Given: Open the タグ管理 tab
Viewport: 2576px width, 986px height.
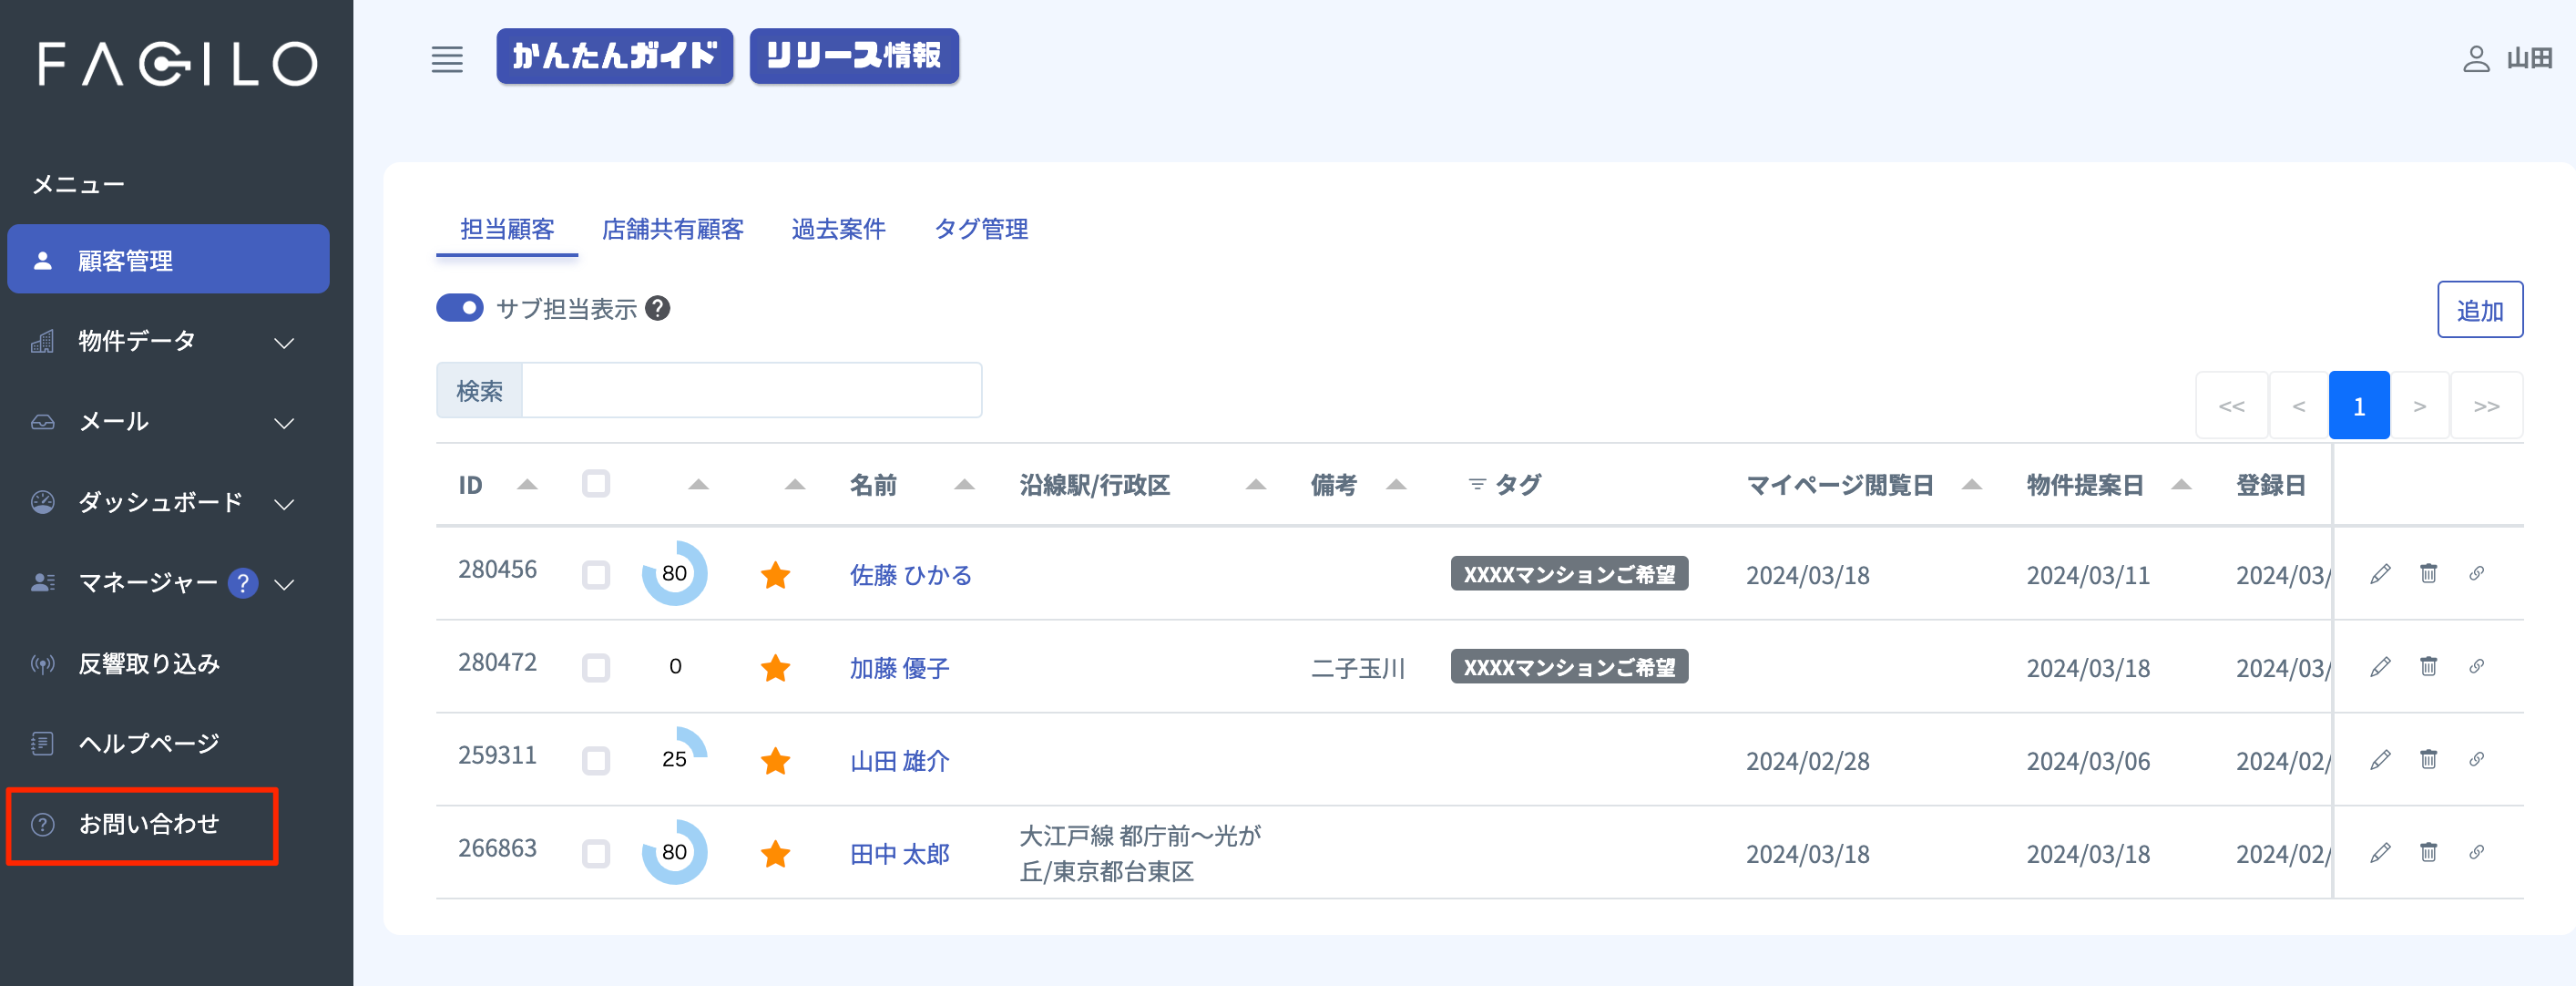Looking at the screenshot, I should pos(980,229).
